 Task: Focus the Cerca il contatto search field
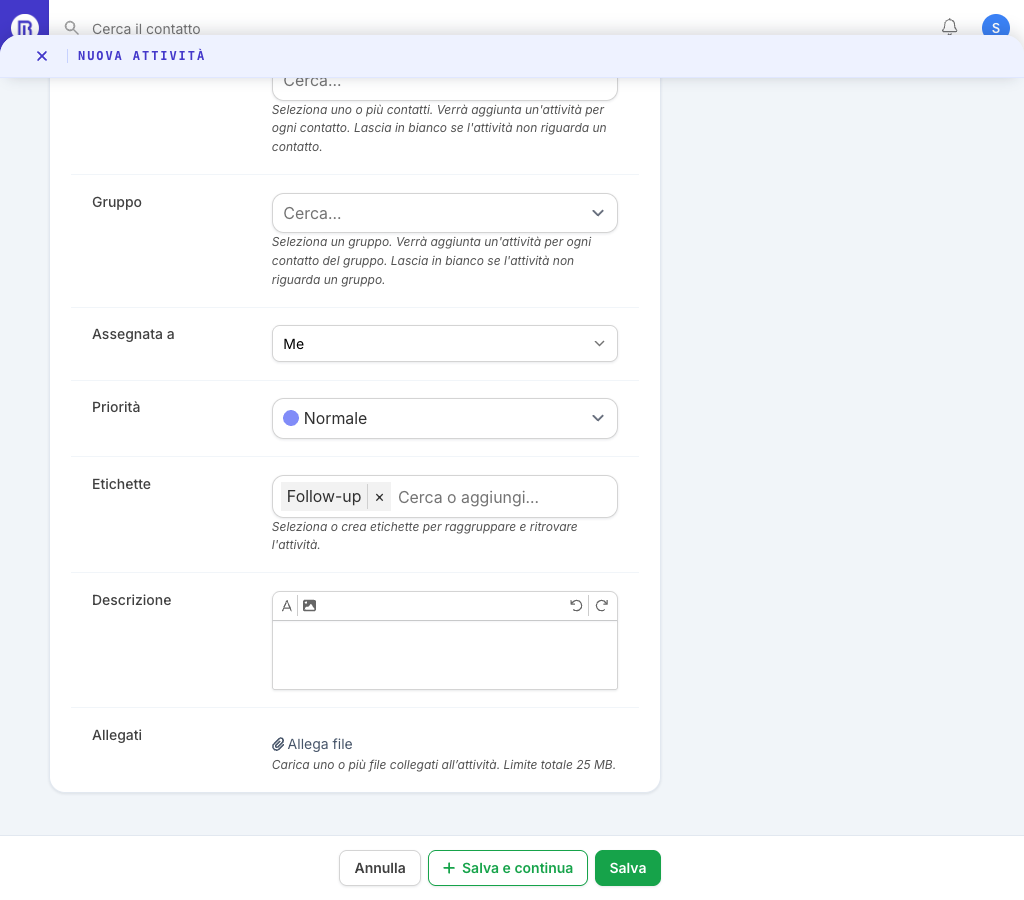[146, 29]
